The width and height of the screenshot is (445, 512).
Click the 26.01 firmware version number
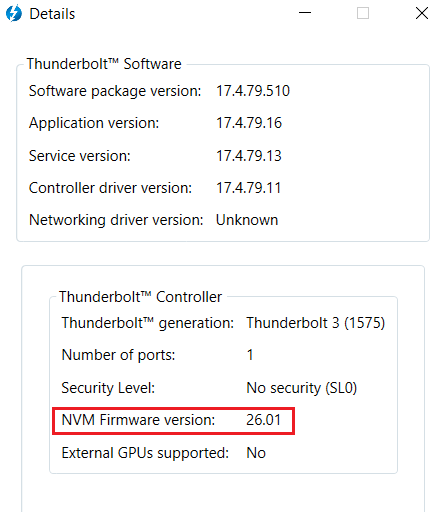tap(263, 420)
